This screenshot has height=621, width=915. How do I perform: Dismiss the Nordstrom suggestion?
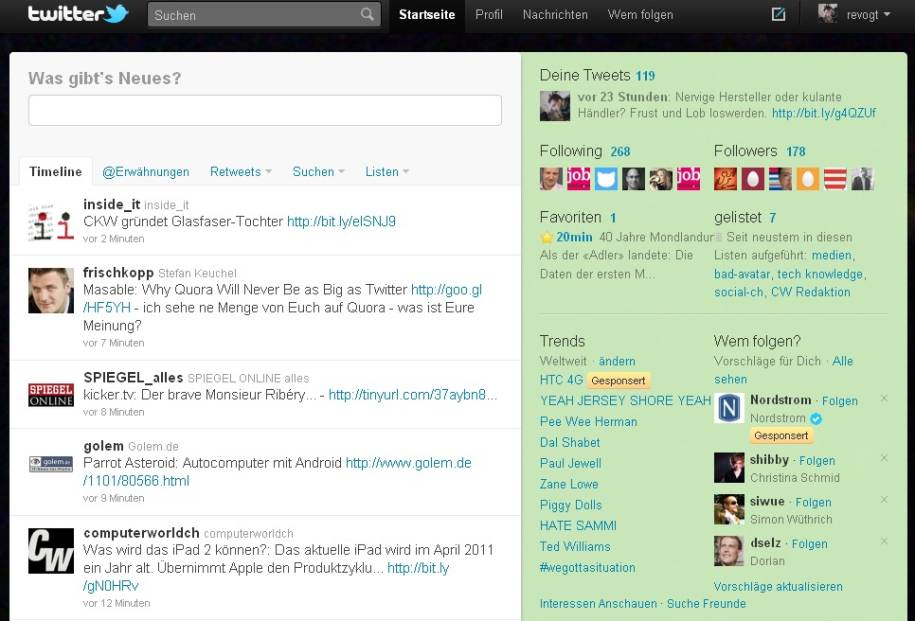(x=884, y=399)
